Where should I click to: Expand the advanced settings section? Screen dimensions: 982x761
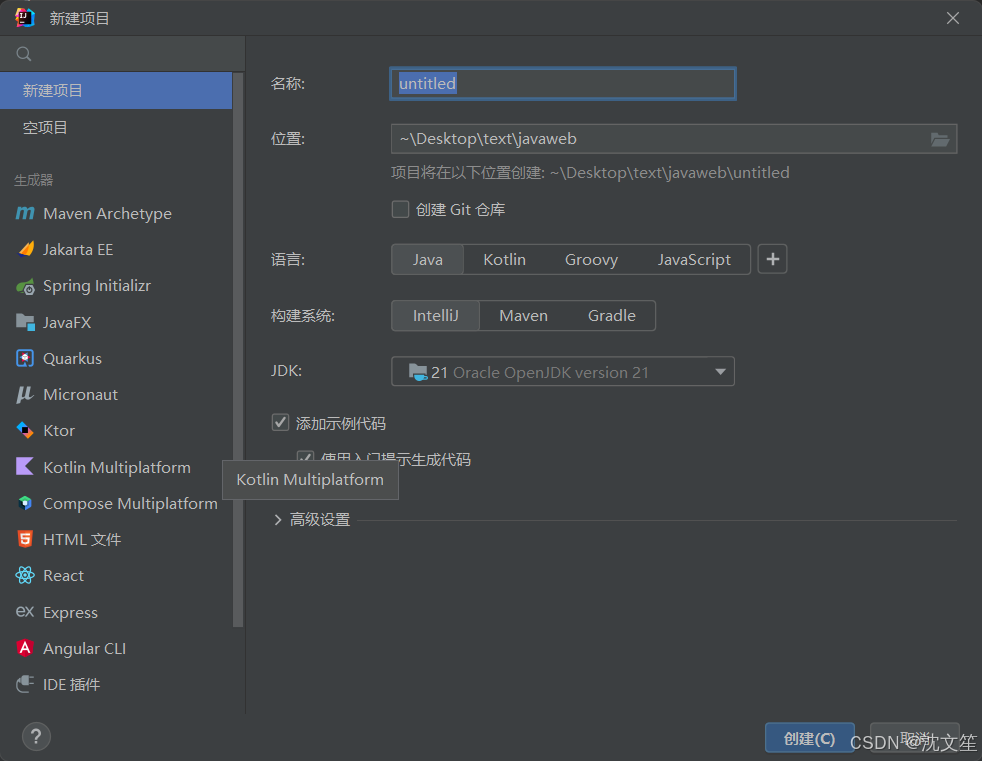(278, 520)
